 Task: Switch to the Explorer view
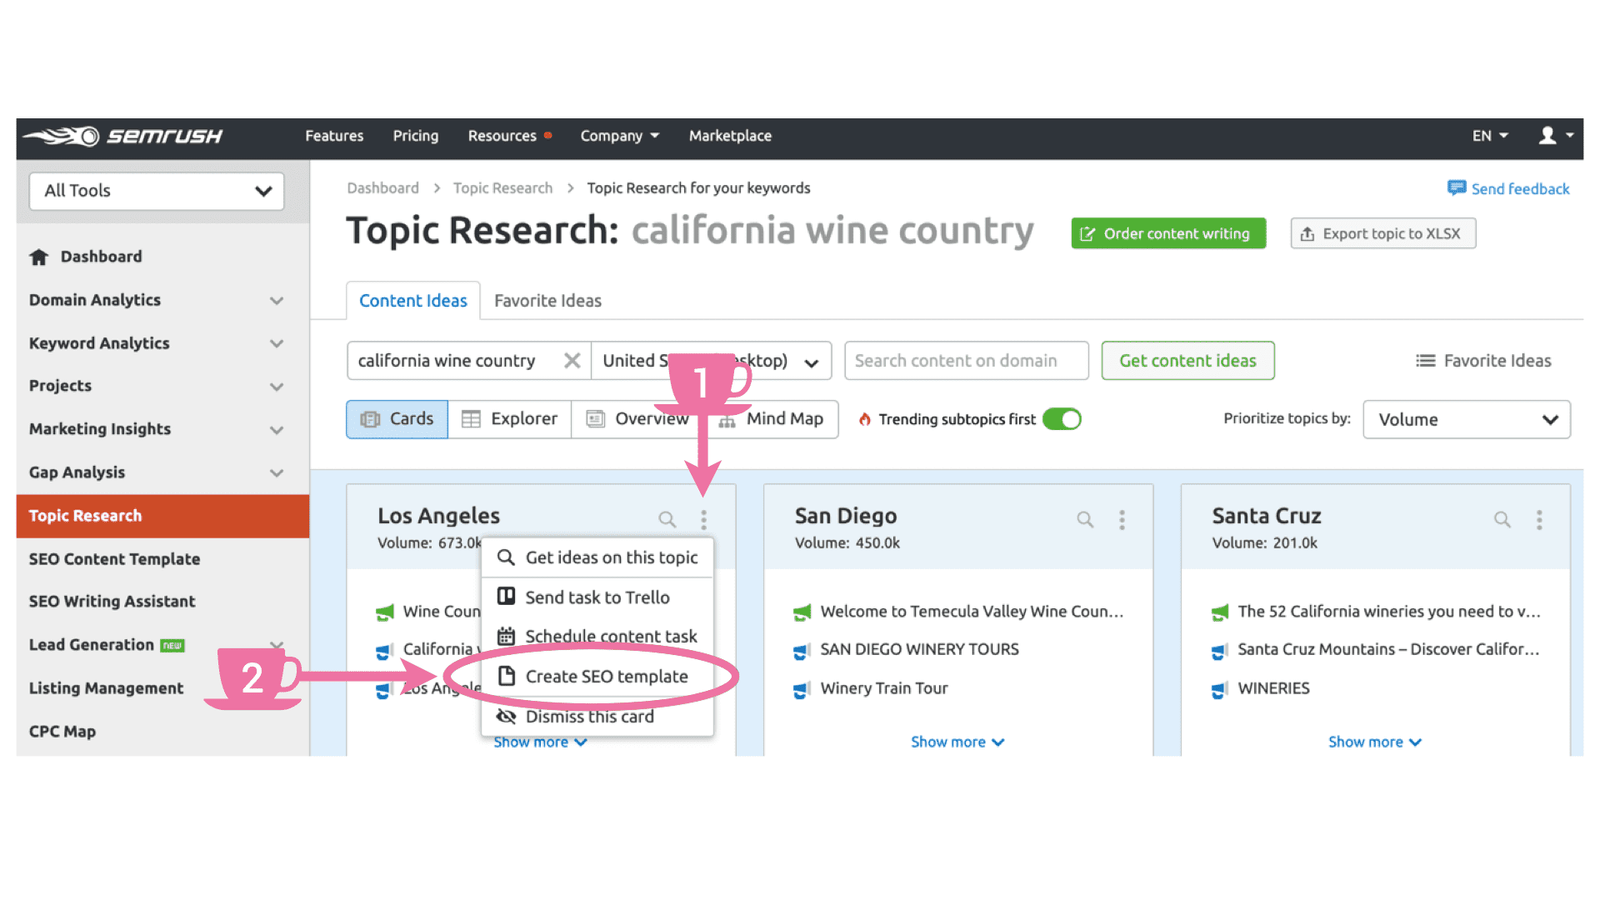tap(509, 419)
